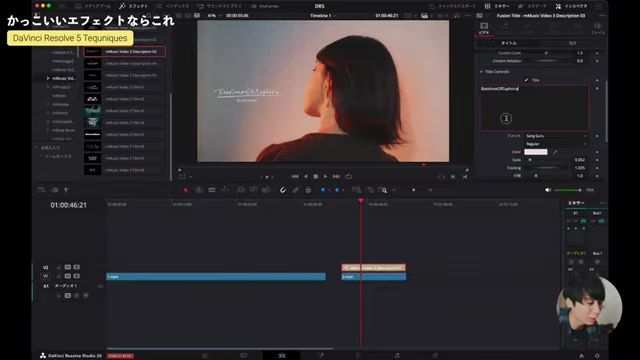Expand the mProduct folder in effects tree
Screen dimensions: 640x360
(48, 87)
